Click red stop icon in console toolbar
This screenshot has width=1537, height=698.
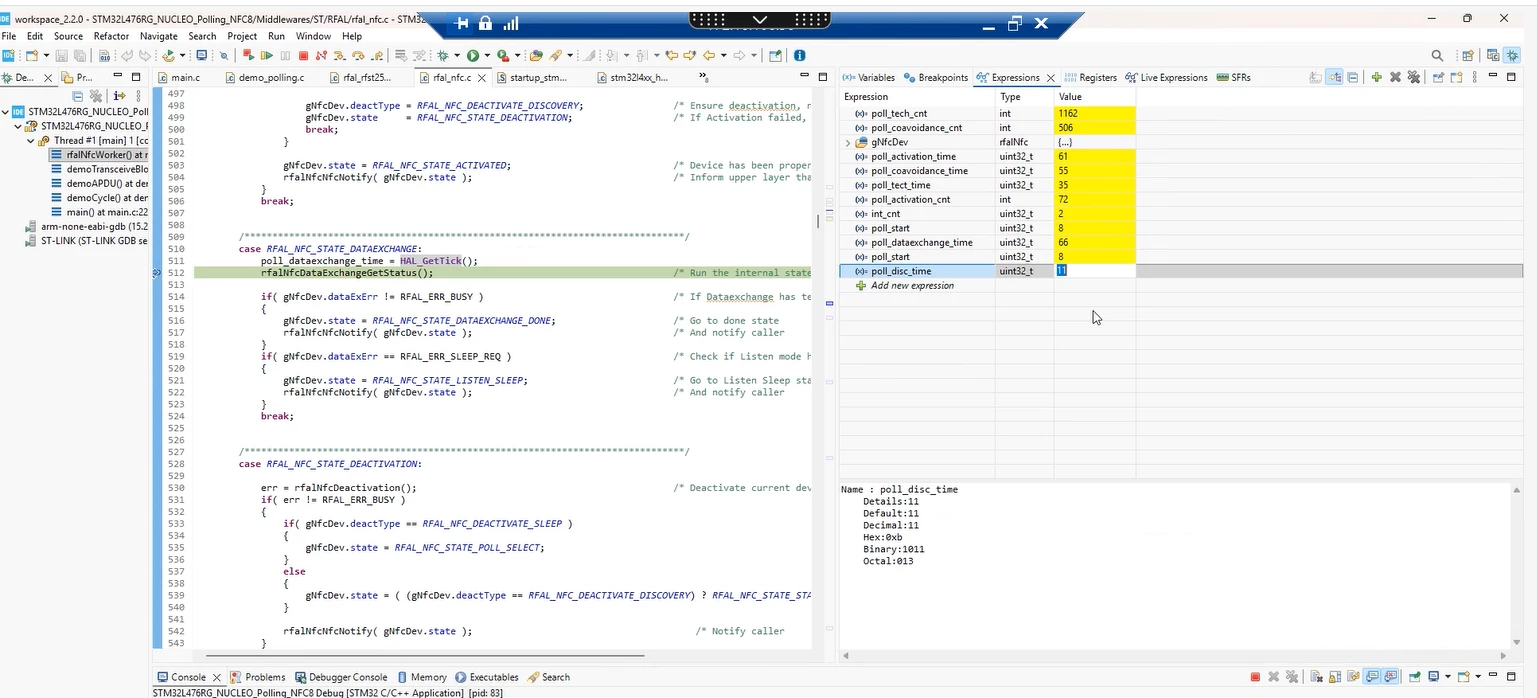pyautogui.click(x=1255, y=677)
